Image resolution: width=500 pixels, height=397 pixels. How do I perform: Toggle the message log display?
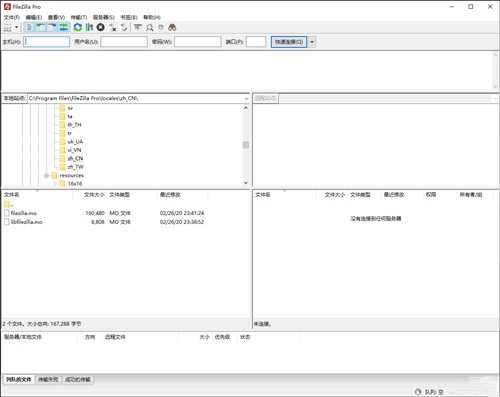pyautogui.click(x=29, y=27)
